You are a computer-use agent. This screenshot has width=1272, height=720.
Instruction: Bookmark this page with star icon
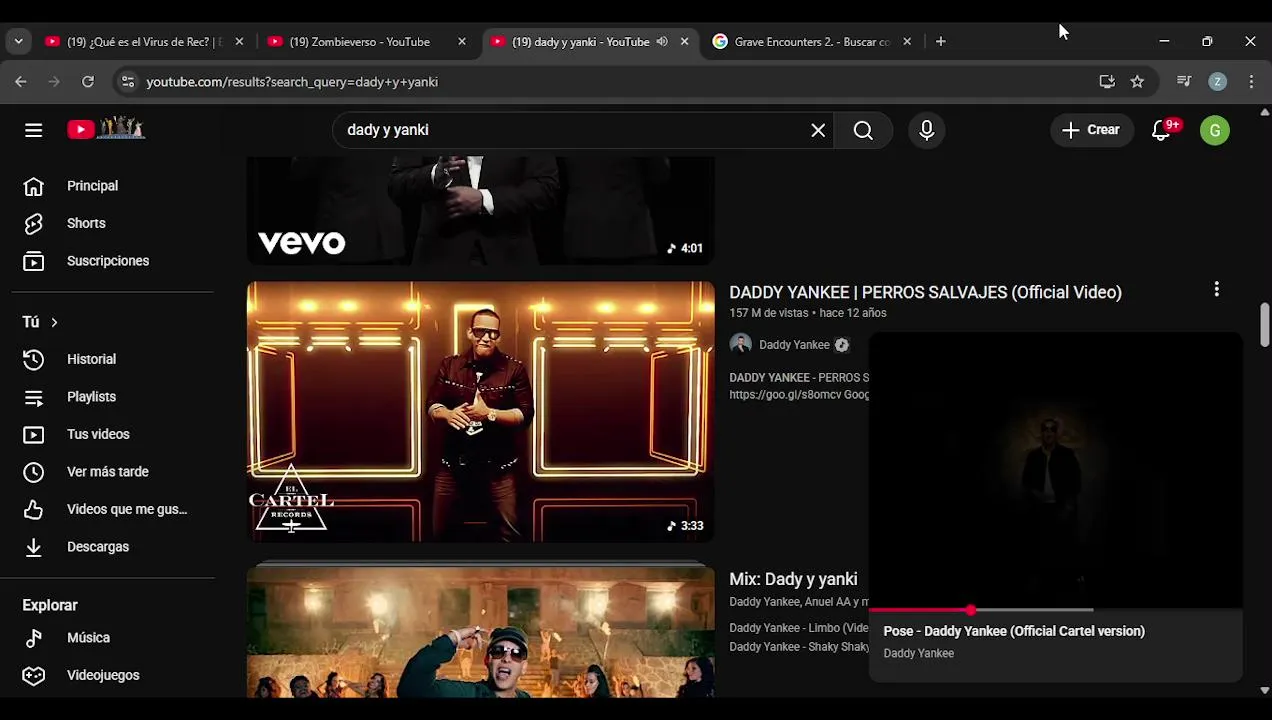1137,82
